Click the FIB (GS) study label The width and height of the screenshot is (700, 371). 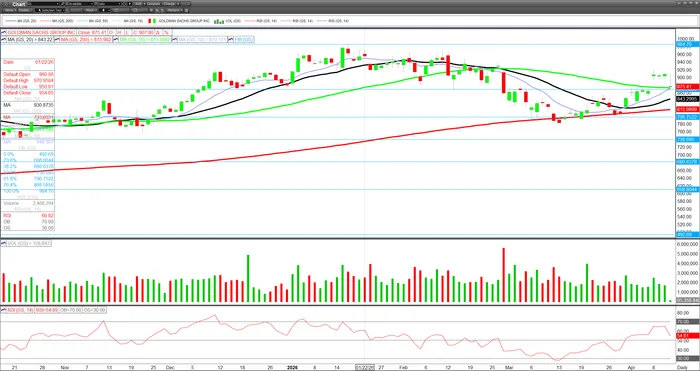pyautogui.click(x=244, y=39)
